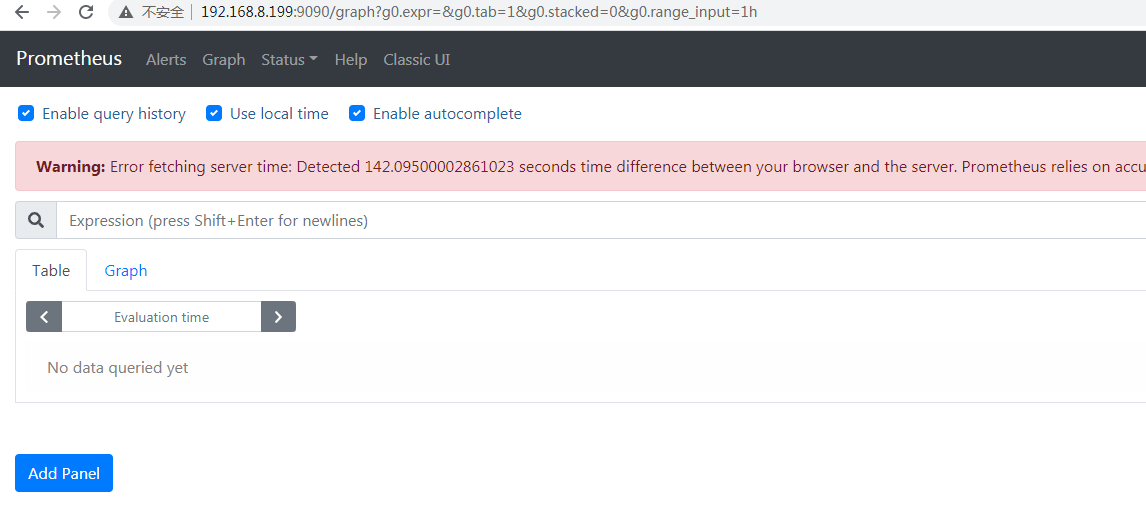Toggle Enable query history checkbox
The image size is (1146, 531).
pos(26,113)
